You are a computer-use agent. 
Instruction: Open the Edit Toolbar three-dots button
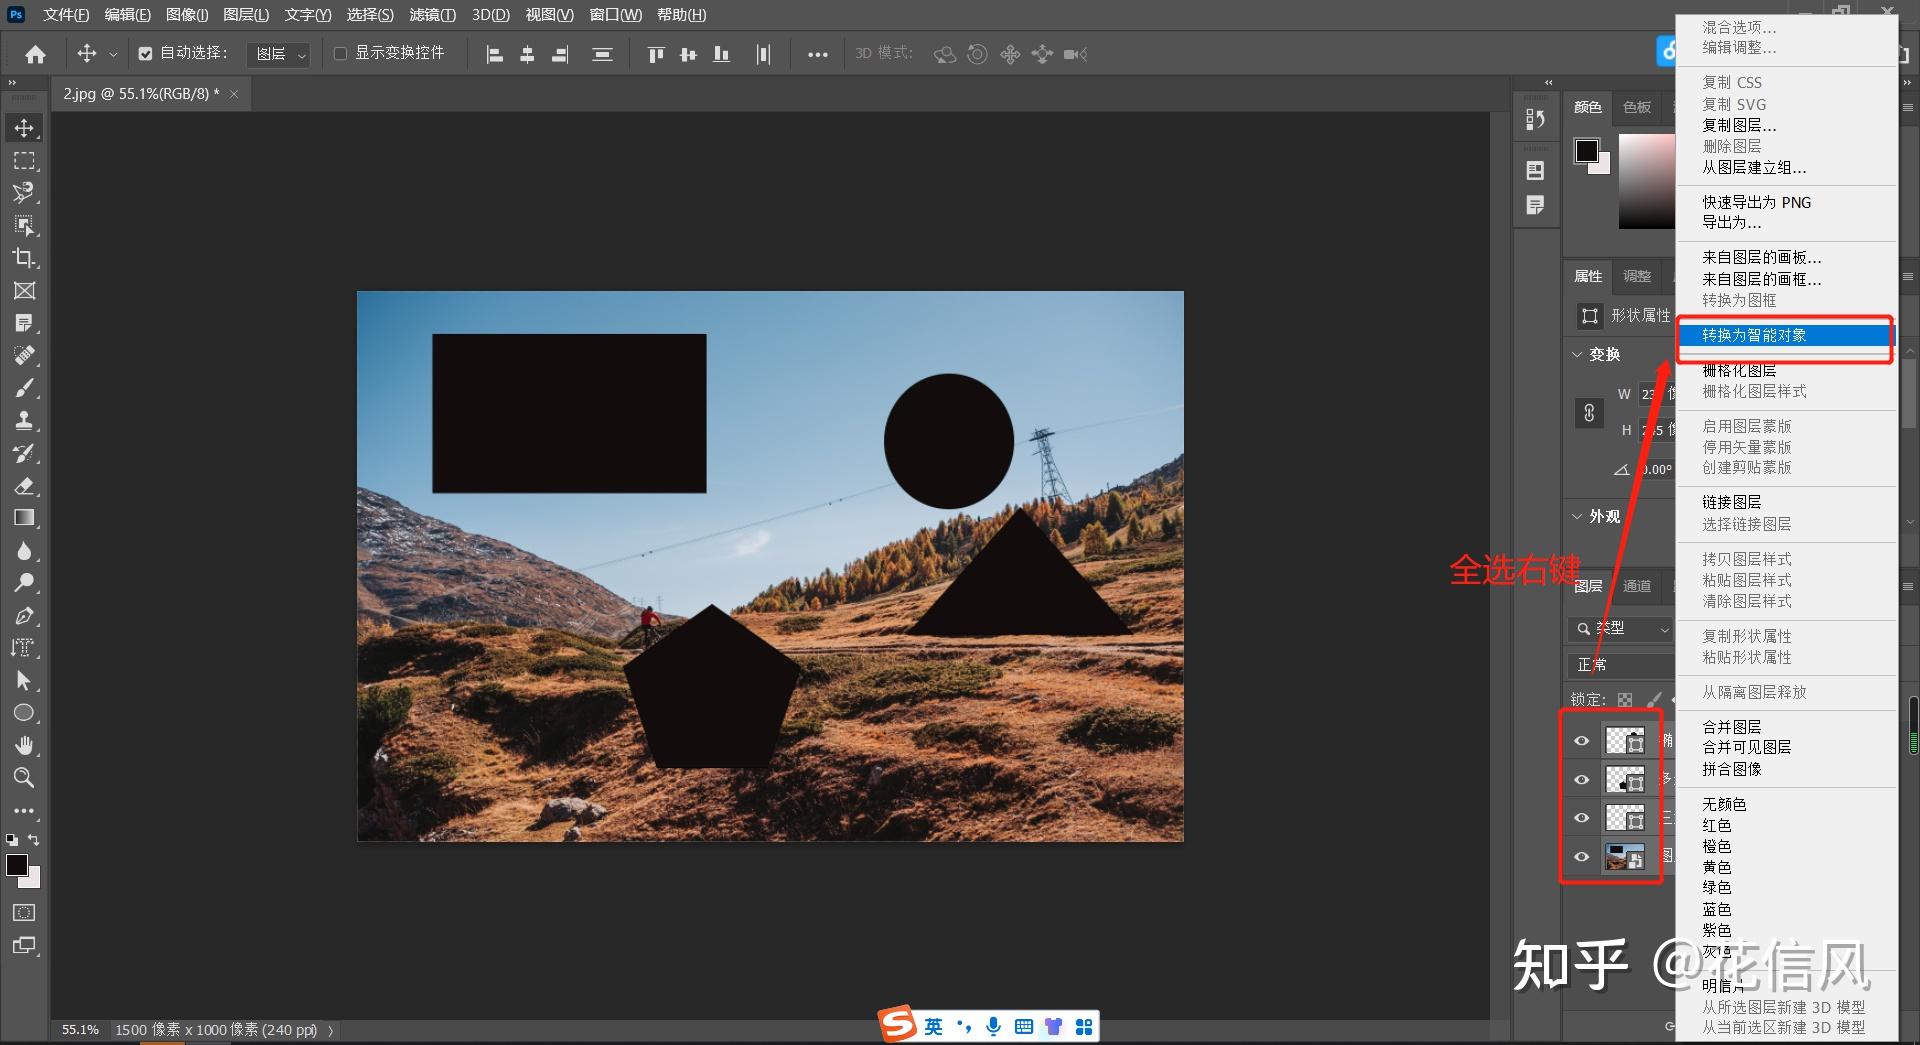pos(24,811)
